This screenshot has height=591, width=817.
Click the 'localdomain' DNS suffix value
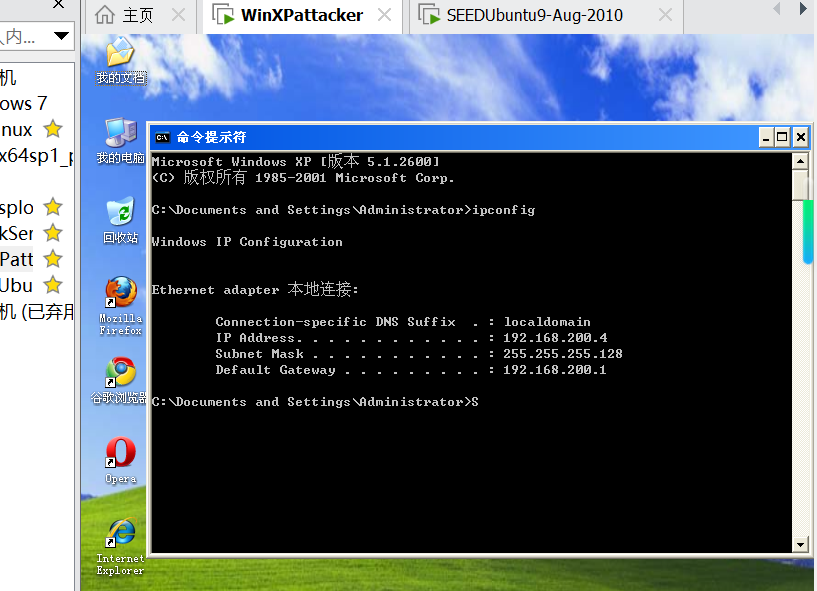[x=547, y=322]
